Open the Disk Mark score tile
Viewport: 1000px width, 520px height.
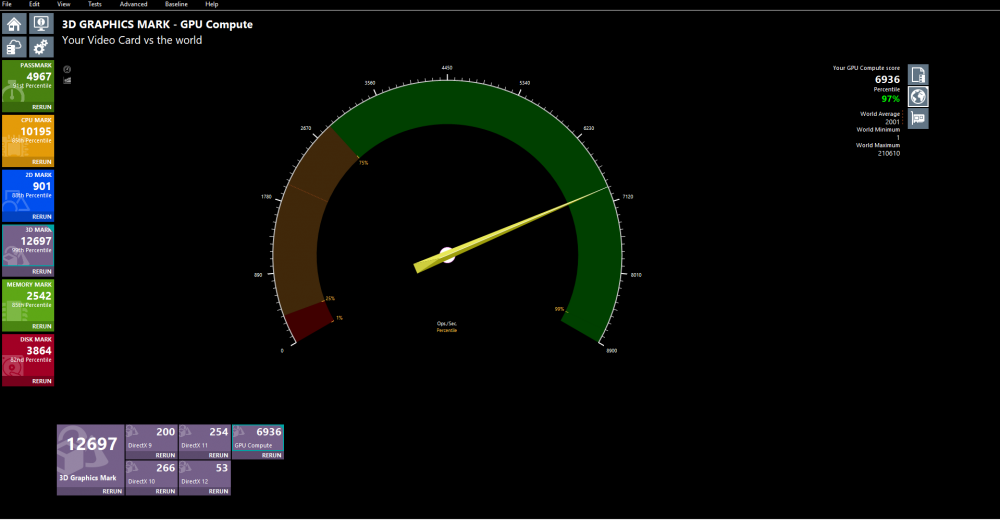(x=27, y=355)
